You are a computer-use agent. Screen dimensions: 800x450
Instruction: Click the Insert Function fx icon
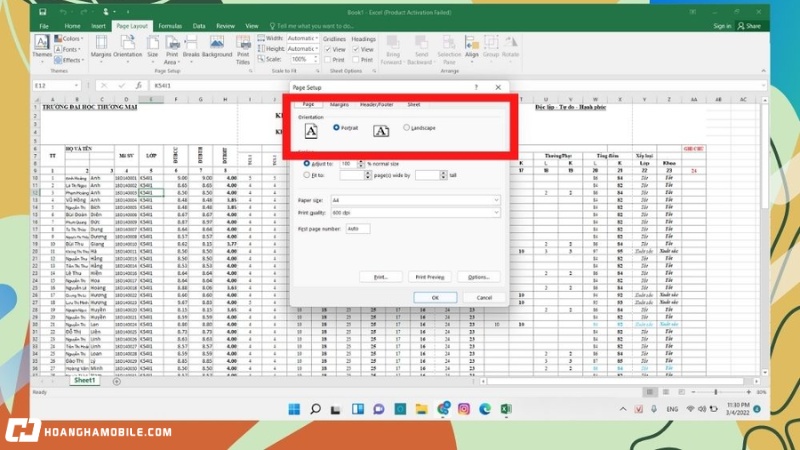coord(139,86)
